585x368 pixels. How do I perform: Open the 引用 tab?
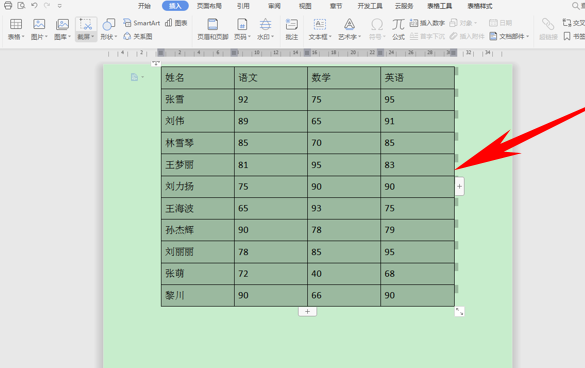click(x=243, y=6)
